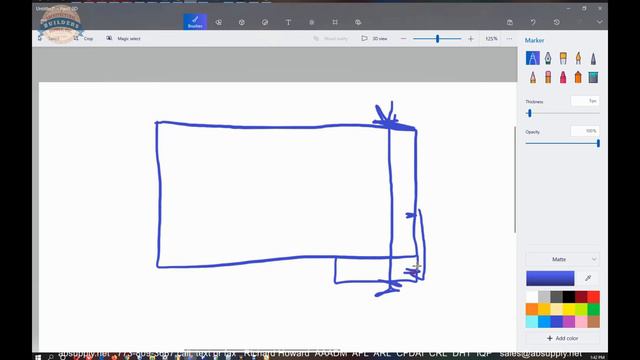Open the Stickers tab

pyautogui.click(x=265, y=22)
